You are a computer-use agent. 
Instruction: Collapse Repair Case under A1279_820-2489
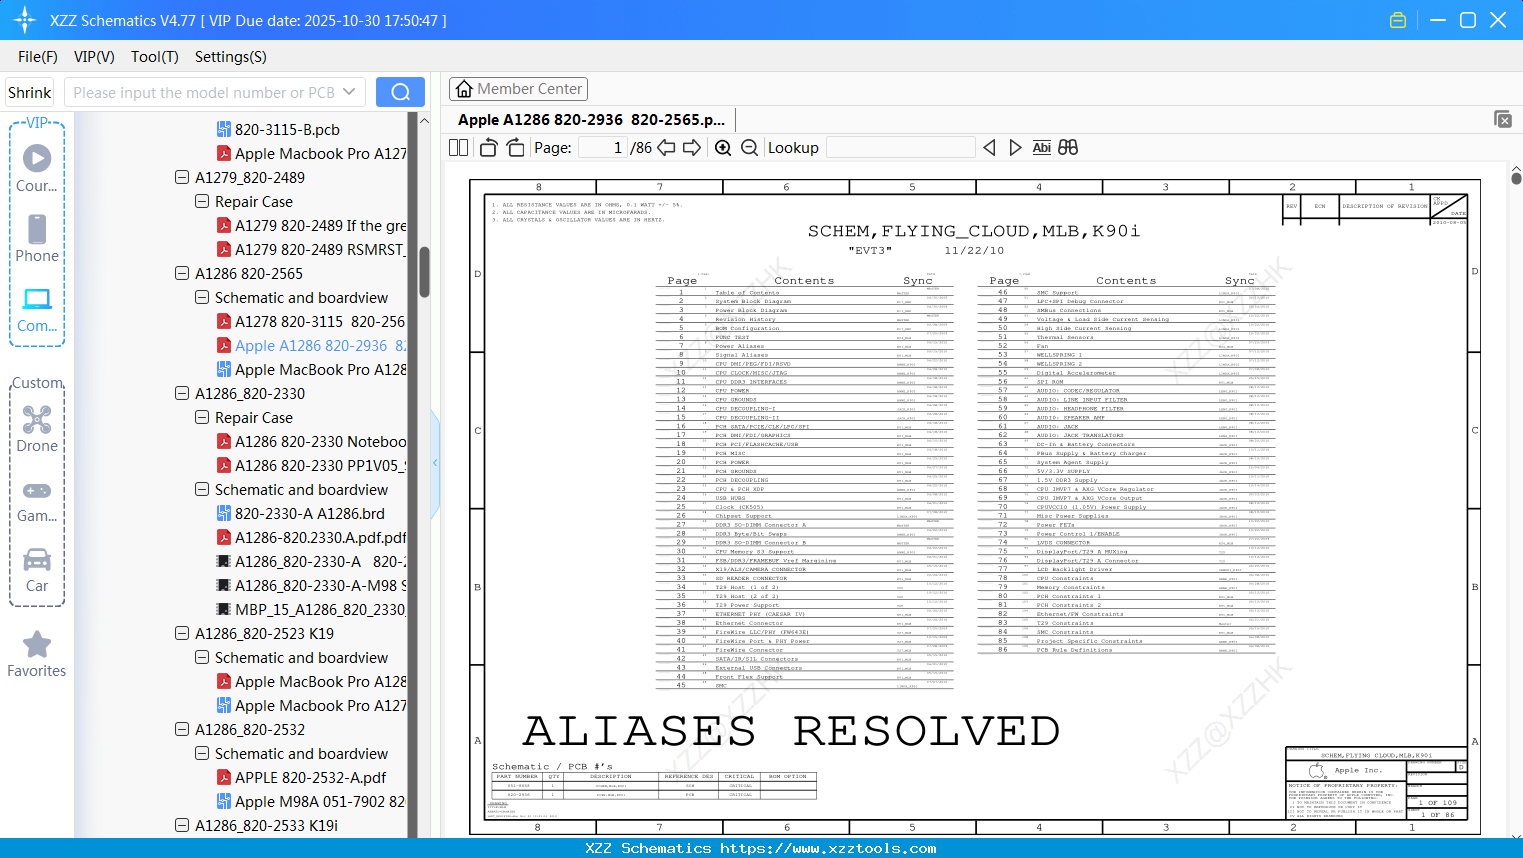(x=202, y=201)
